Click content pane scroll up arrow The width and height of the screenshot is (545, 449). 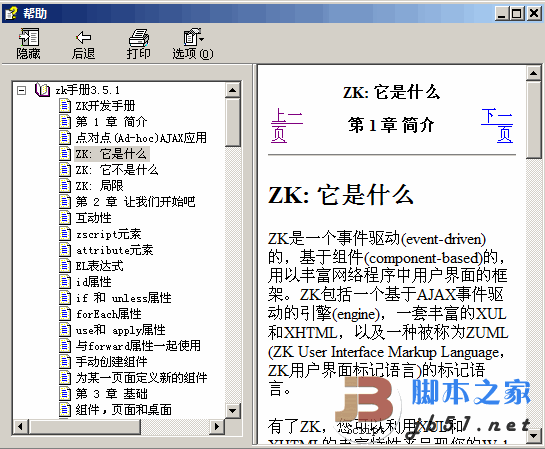coord(534,73)
